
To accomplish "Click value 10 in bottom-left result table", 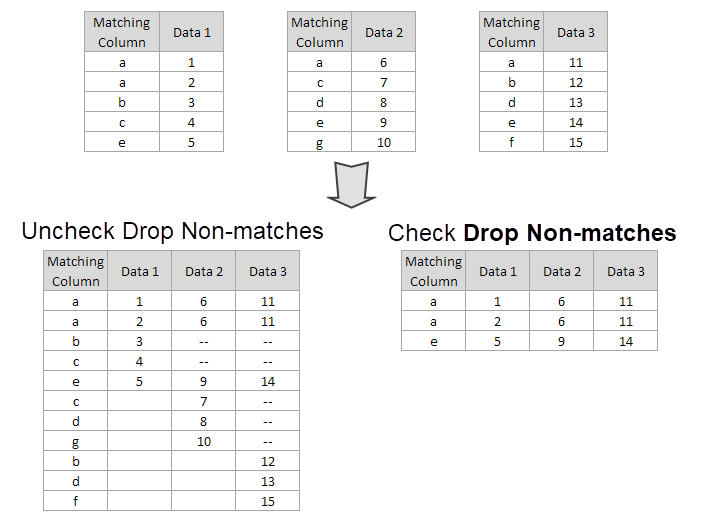I will [204, 441].
